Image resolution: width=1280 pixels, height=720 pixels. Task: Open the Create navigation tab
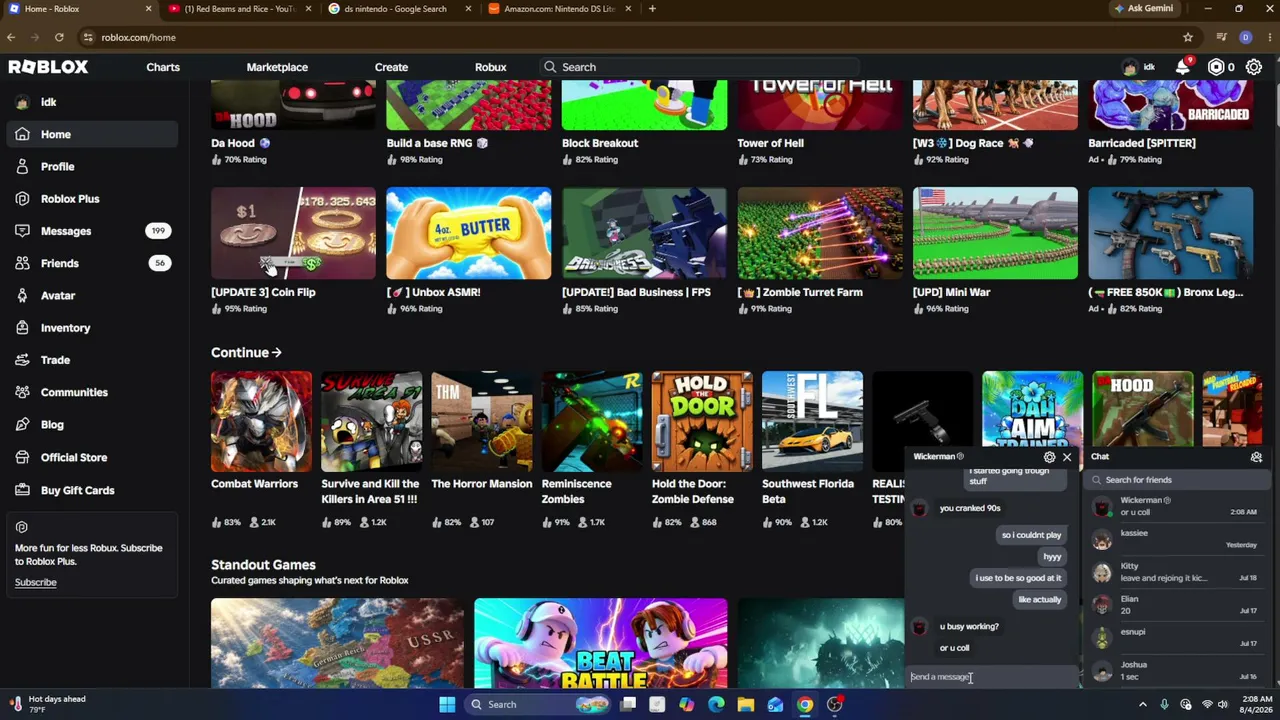(391, 67)
